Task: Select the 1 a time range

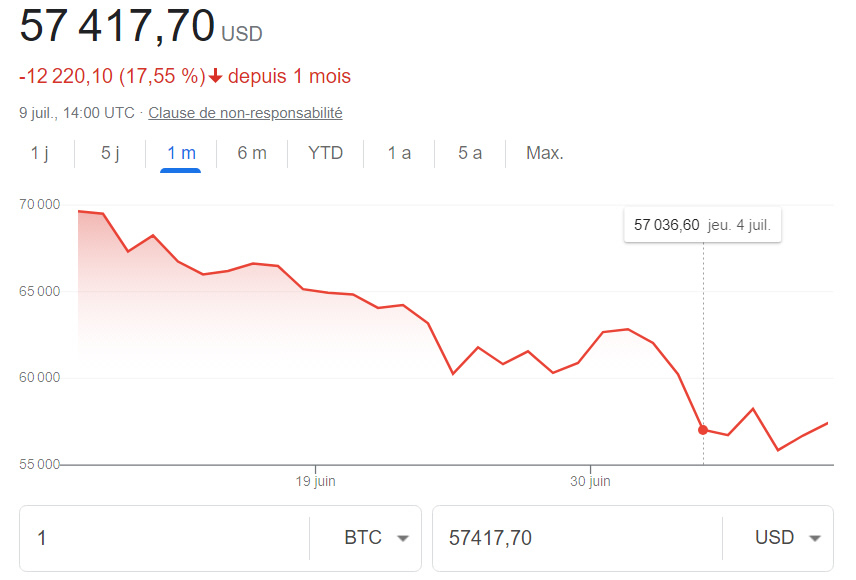Action: pyautogui.click(x=399, y=153)
